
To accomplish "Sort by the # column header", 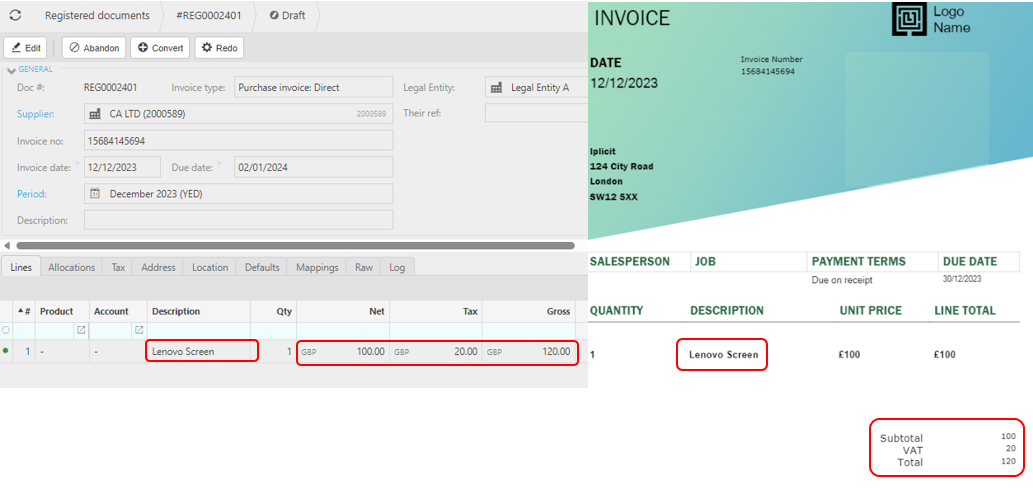I will [24, 312].
